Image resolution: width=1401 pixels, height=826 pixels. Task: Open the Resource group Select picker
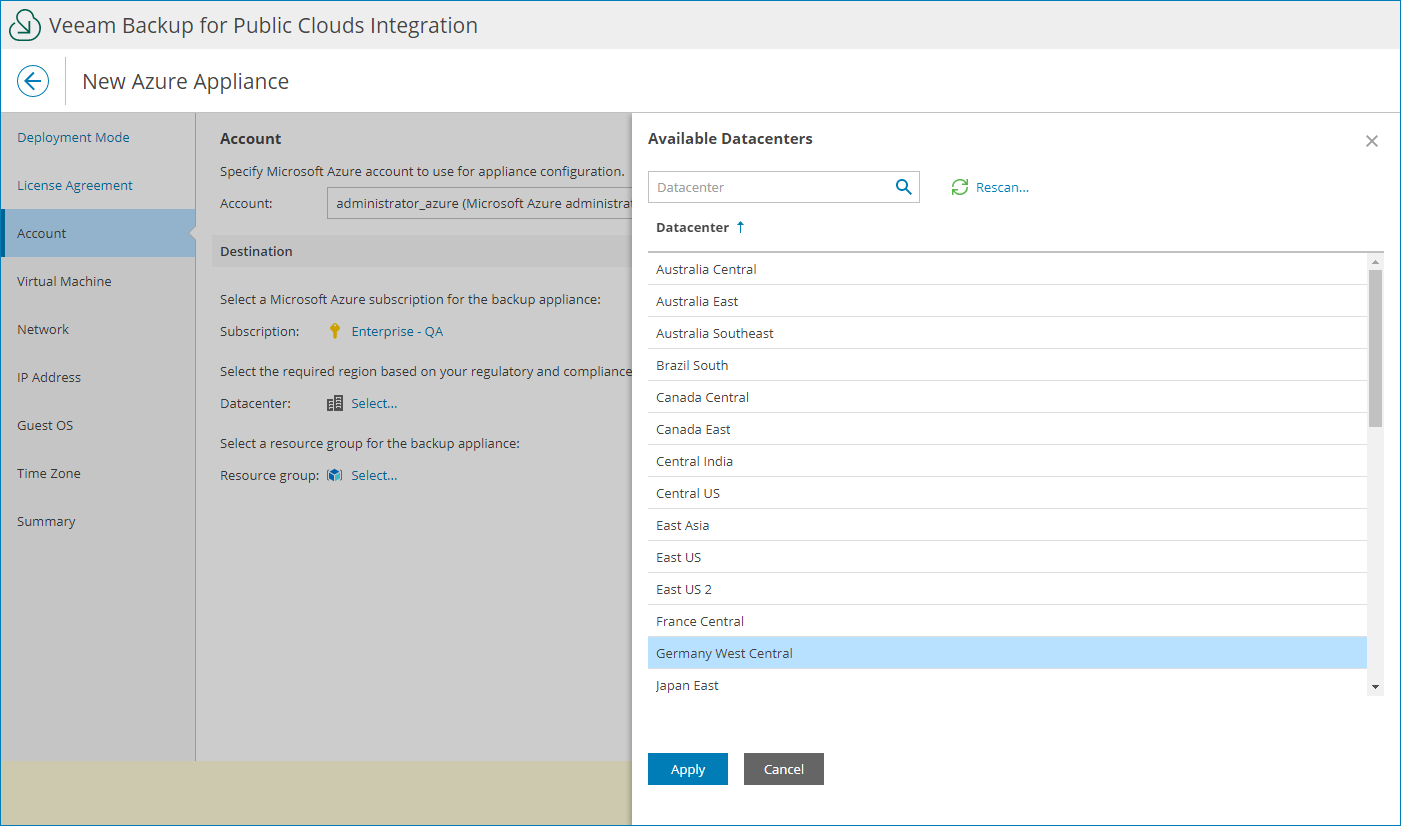click(x=374, y=475)
